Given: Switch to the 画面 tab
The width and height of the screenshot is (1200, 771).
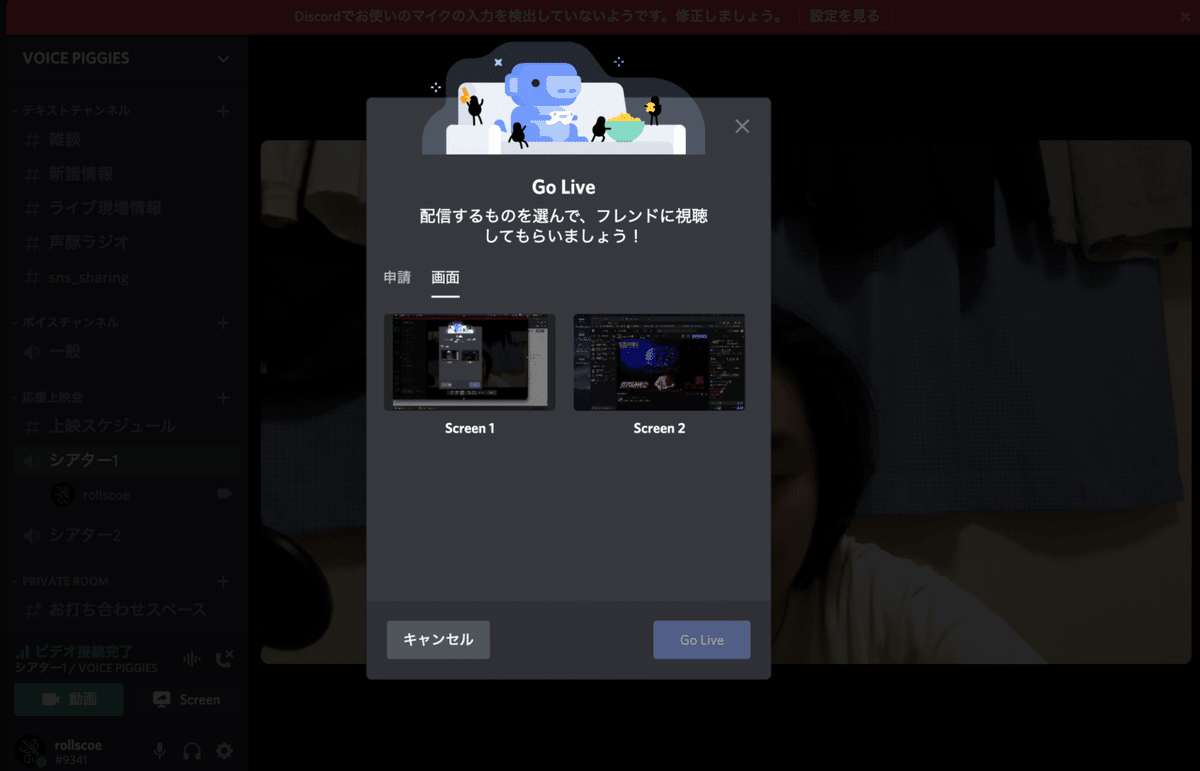Looking at the screenshot, I should tap(445, 278).
